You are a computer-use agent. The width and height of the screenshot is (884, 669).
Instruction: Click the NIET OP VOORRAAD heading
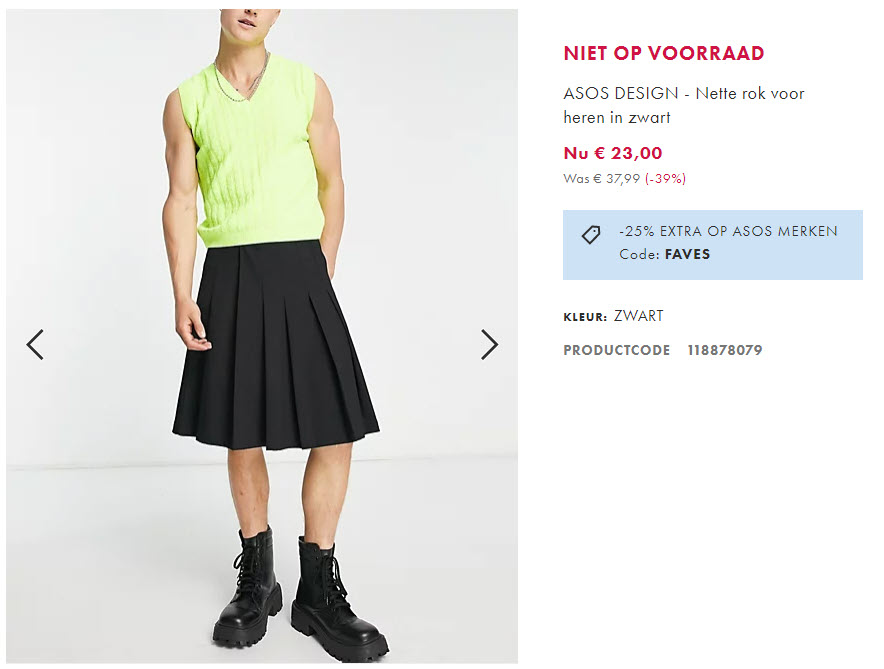pyautogui.click(x=664, y=53)
